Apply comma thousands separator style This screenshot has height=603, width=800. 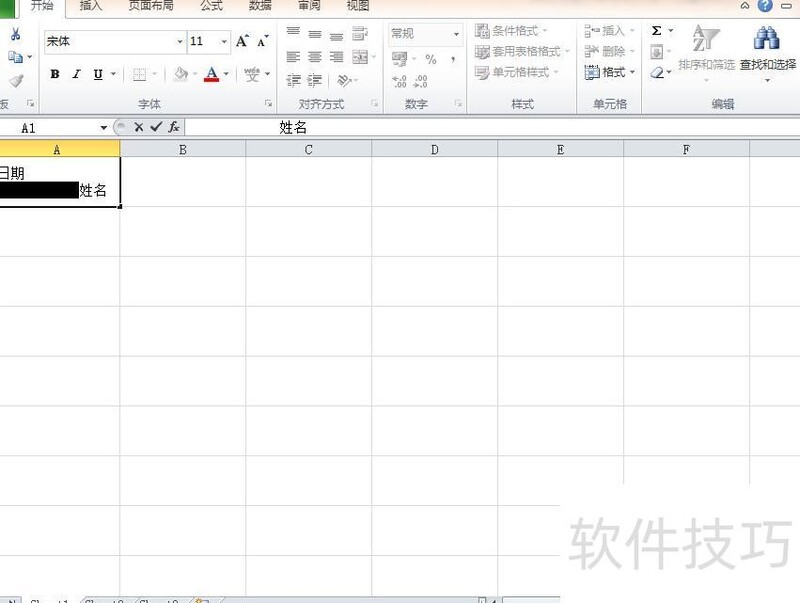tap(453, 59)
